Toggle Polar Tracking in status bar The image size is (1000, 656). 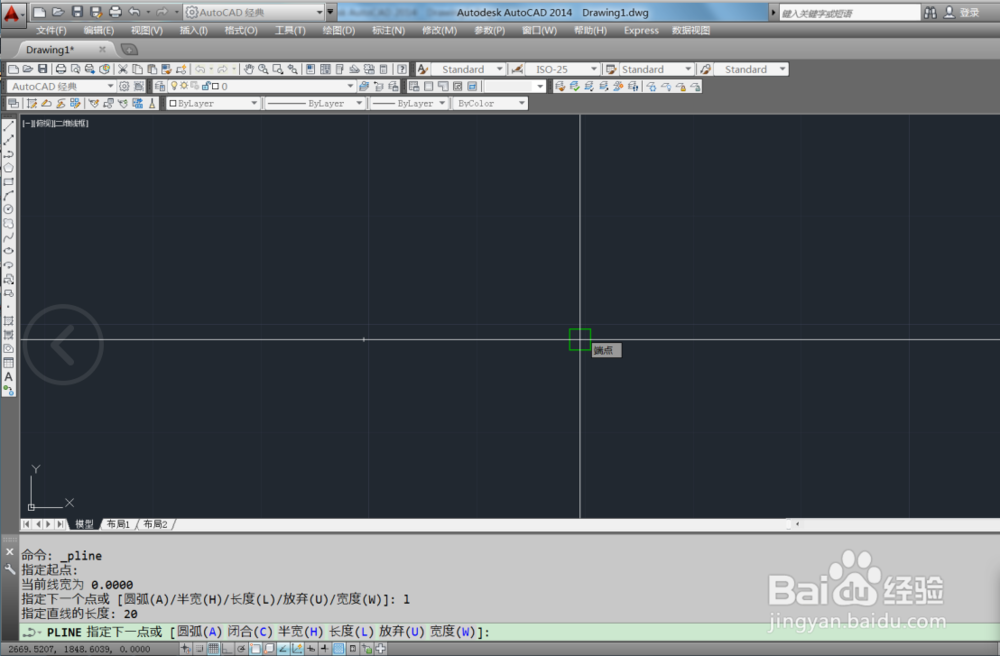tap(241, 648)
